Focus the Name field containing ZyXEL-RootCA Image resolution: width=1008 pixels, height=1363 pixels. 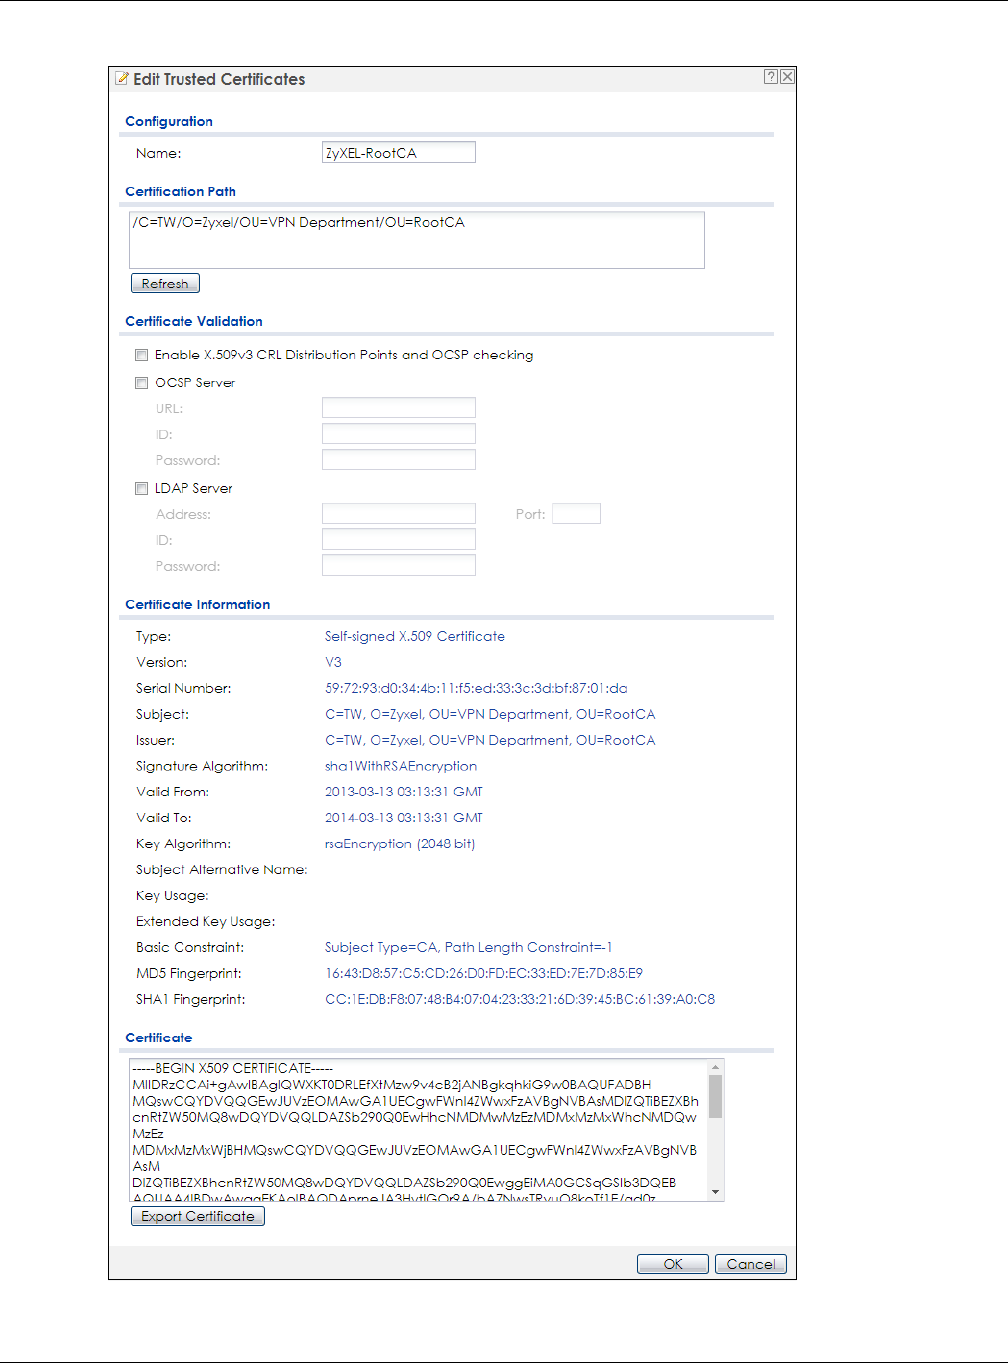[399, 152]
